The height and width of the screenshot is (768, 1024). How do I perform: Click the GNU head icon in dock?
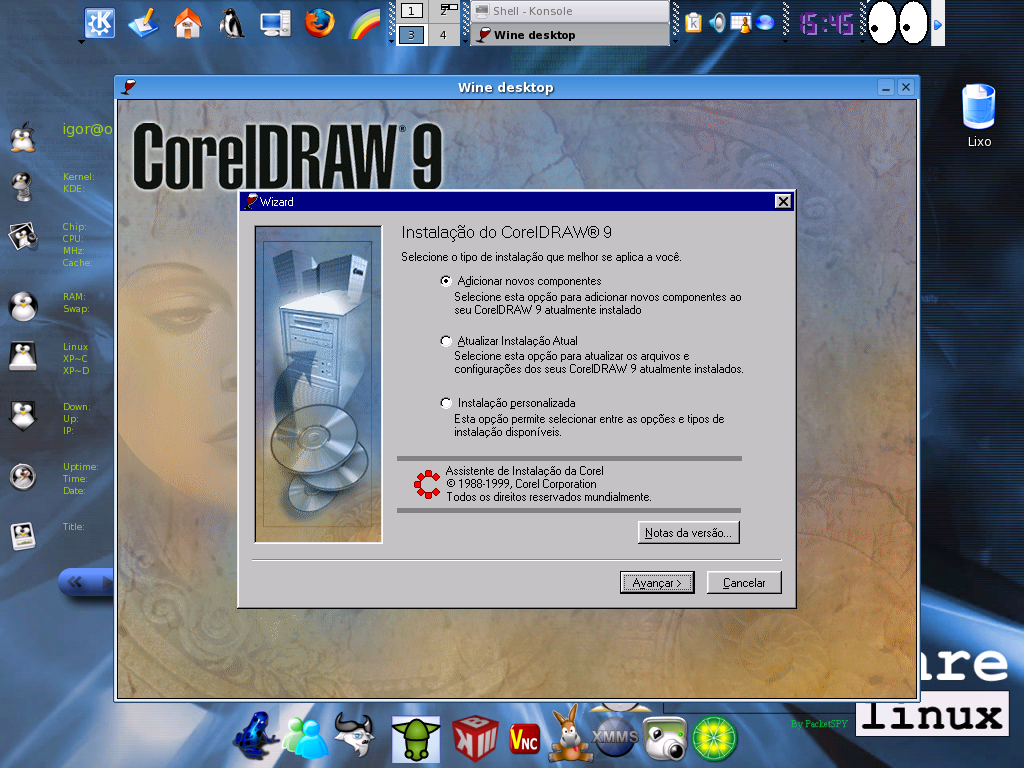(355, 735)
